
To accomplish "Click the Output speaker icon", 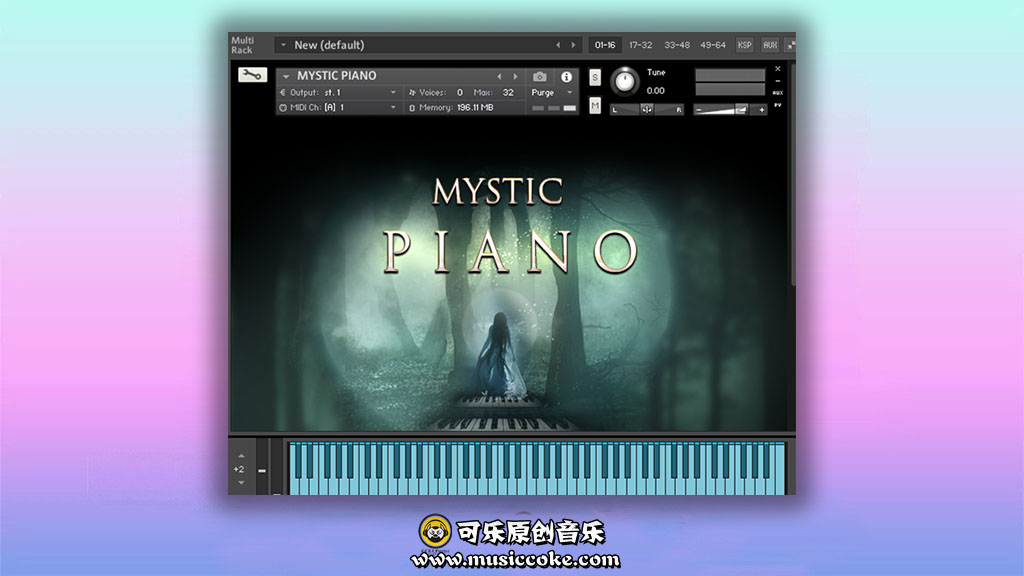I will [x=283, y=93].
